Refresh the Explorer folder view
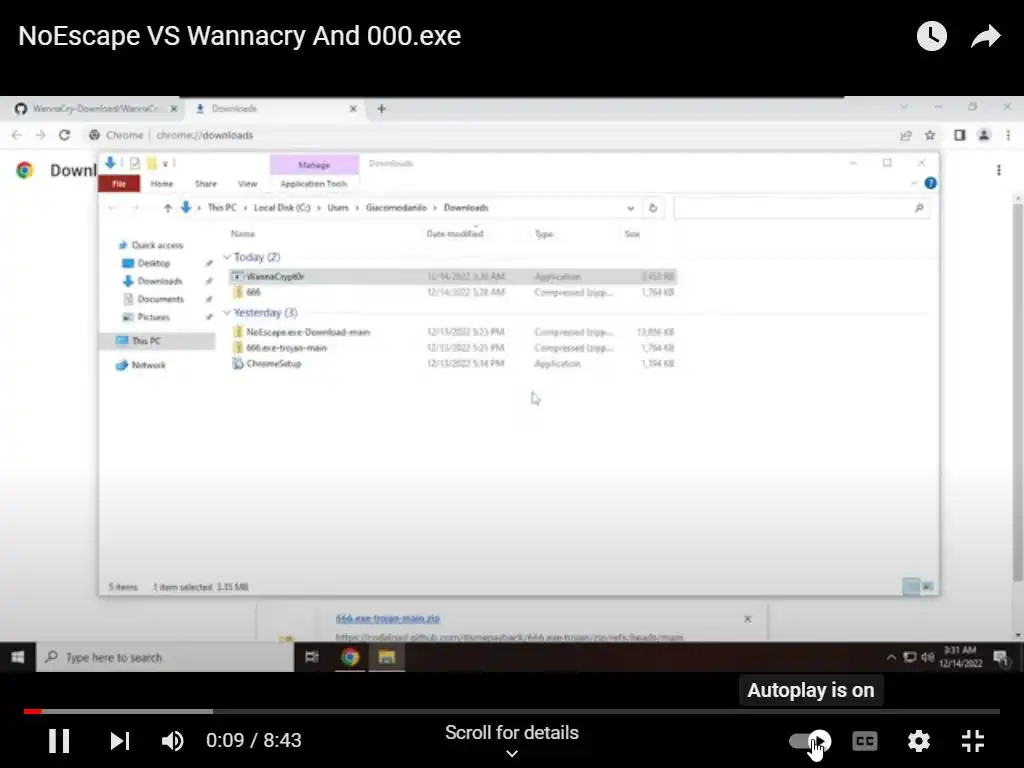The height and width of the screenshot is (768, 1024). click(652, 208)
